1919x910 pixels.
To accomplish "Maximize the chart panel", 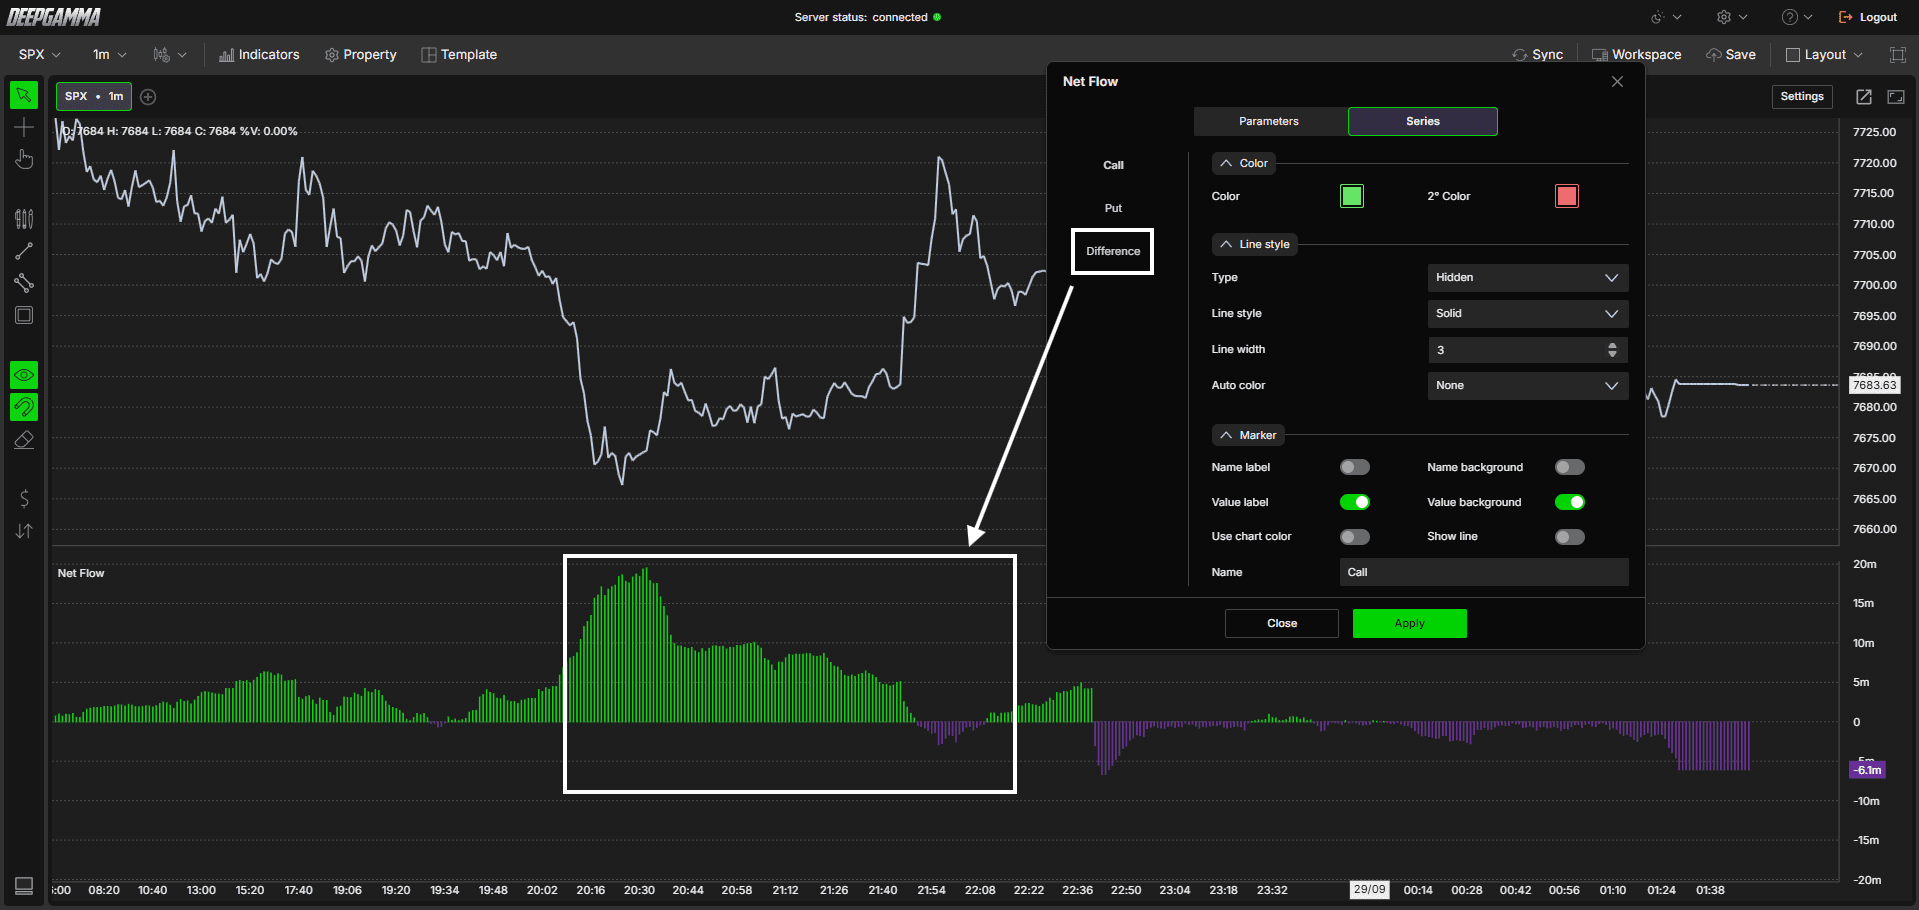I will pos(1896,97).
